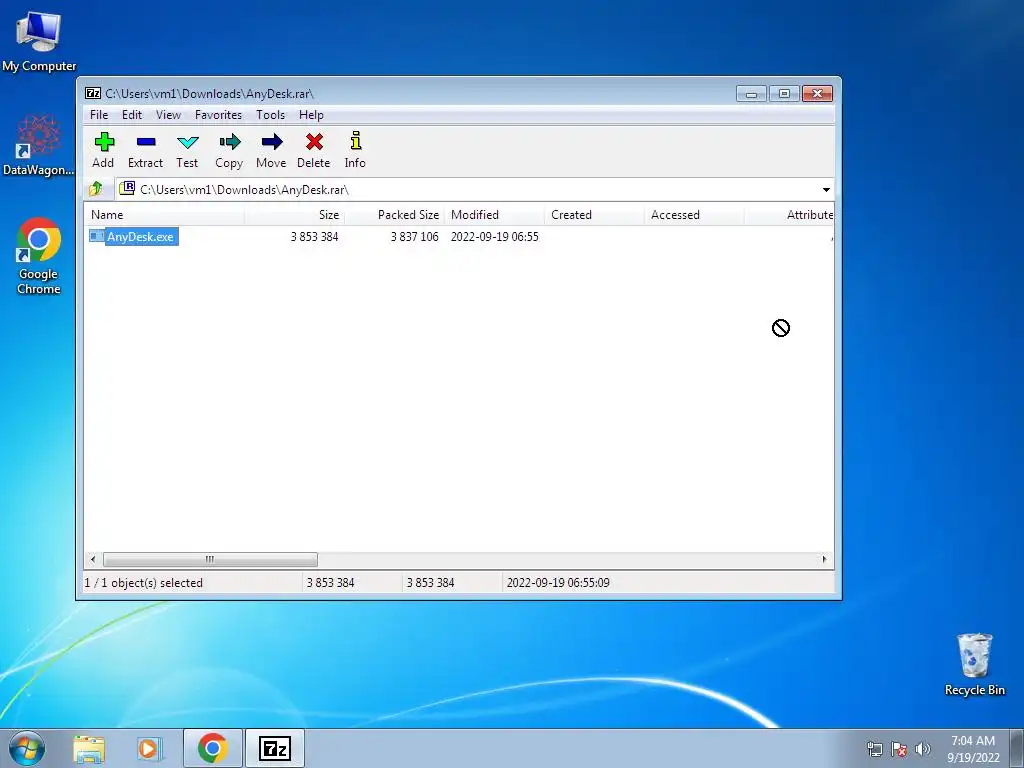Open the File menu
This screenshot has height=768, width=1024.
pos(99,115)
